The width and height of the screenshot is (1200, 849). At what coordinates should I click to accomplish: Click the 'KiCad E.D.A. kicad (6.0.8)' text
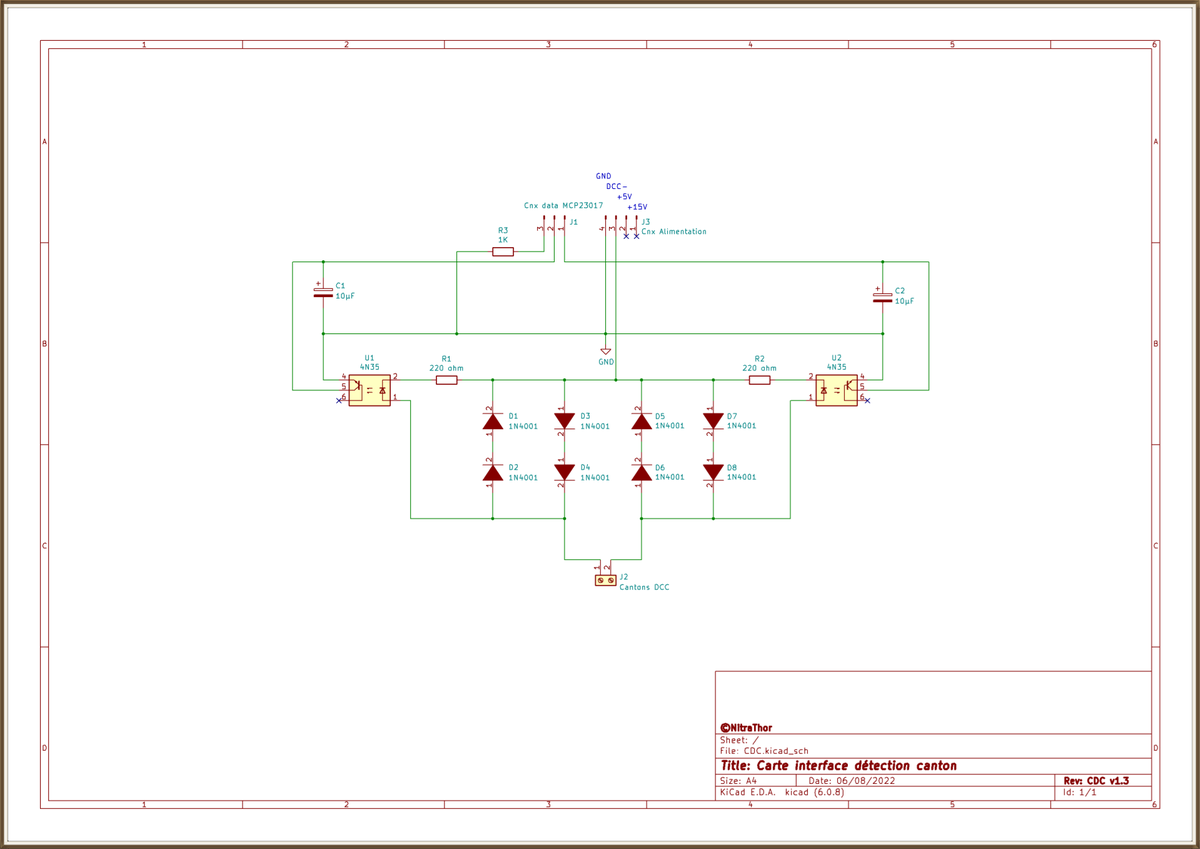[782, 792]
